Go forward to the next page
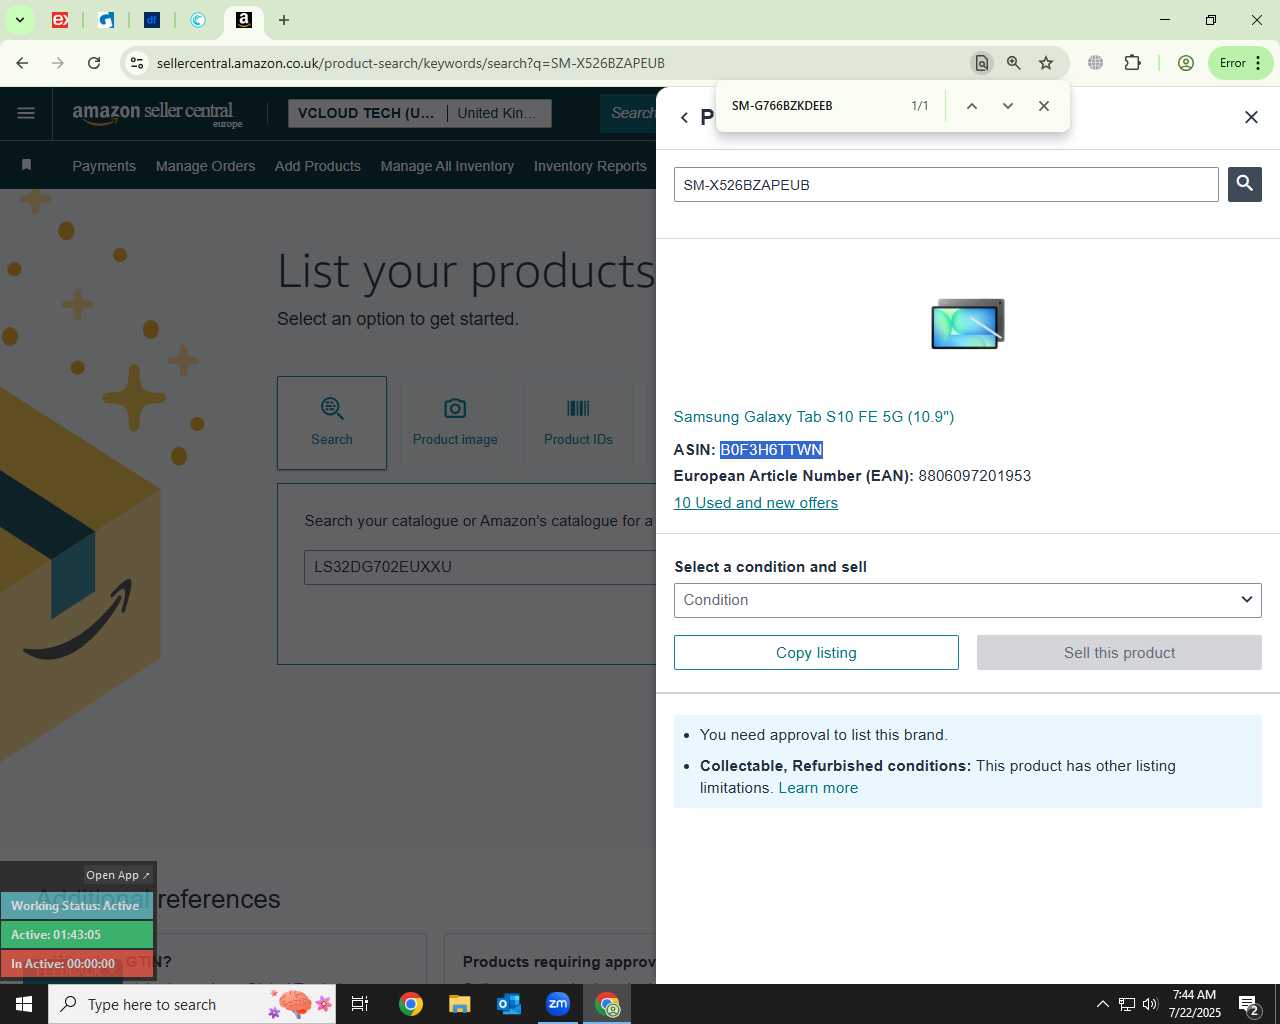Image resolution: width=1280 pixels, height=1024 pixels. (58, 63)
